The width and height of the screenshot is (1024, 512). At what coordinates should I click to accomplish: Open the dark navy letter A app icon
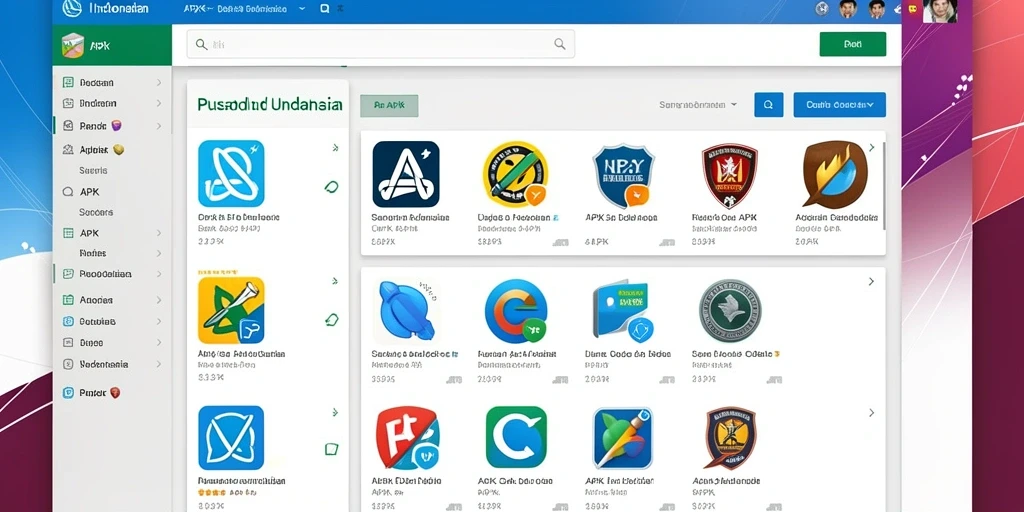coord(406,174)
